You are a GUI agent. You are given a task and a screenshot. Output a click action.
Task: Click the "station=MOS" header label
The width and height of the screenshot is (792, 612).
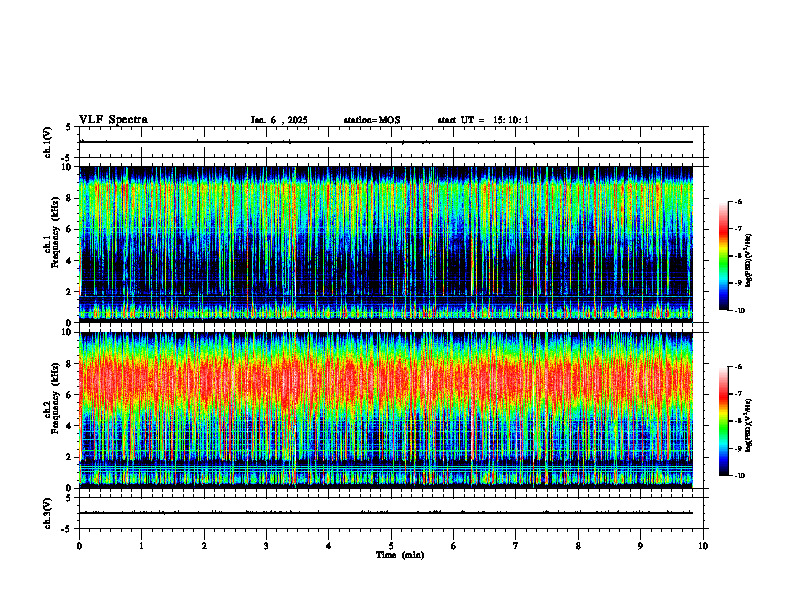372,120
